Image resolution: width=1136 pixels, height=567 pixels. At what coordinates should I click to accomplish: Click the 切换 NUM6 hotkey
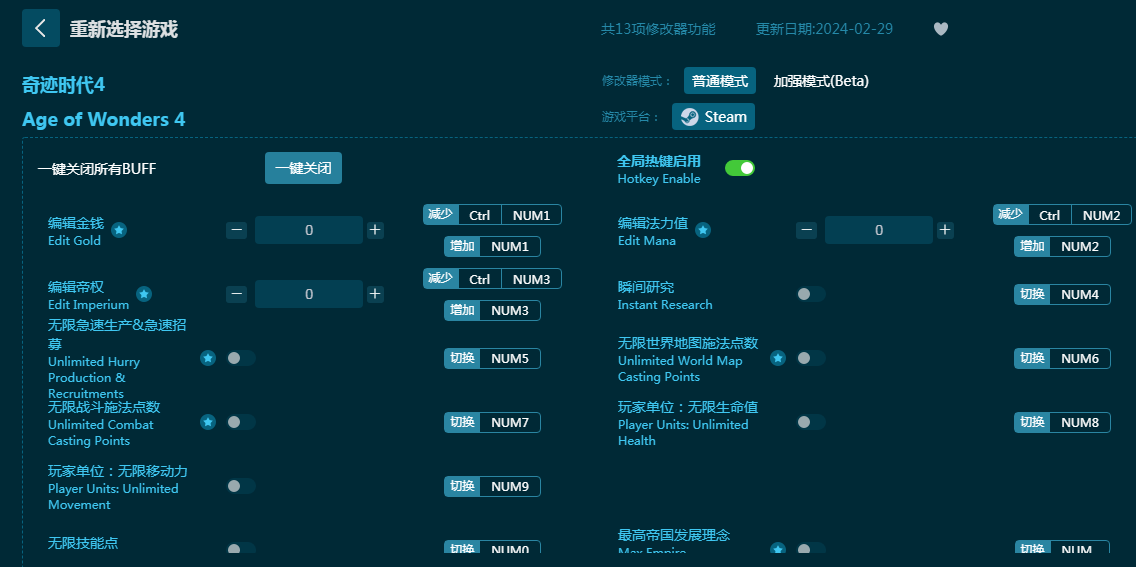pos(1062,358)
